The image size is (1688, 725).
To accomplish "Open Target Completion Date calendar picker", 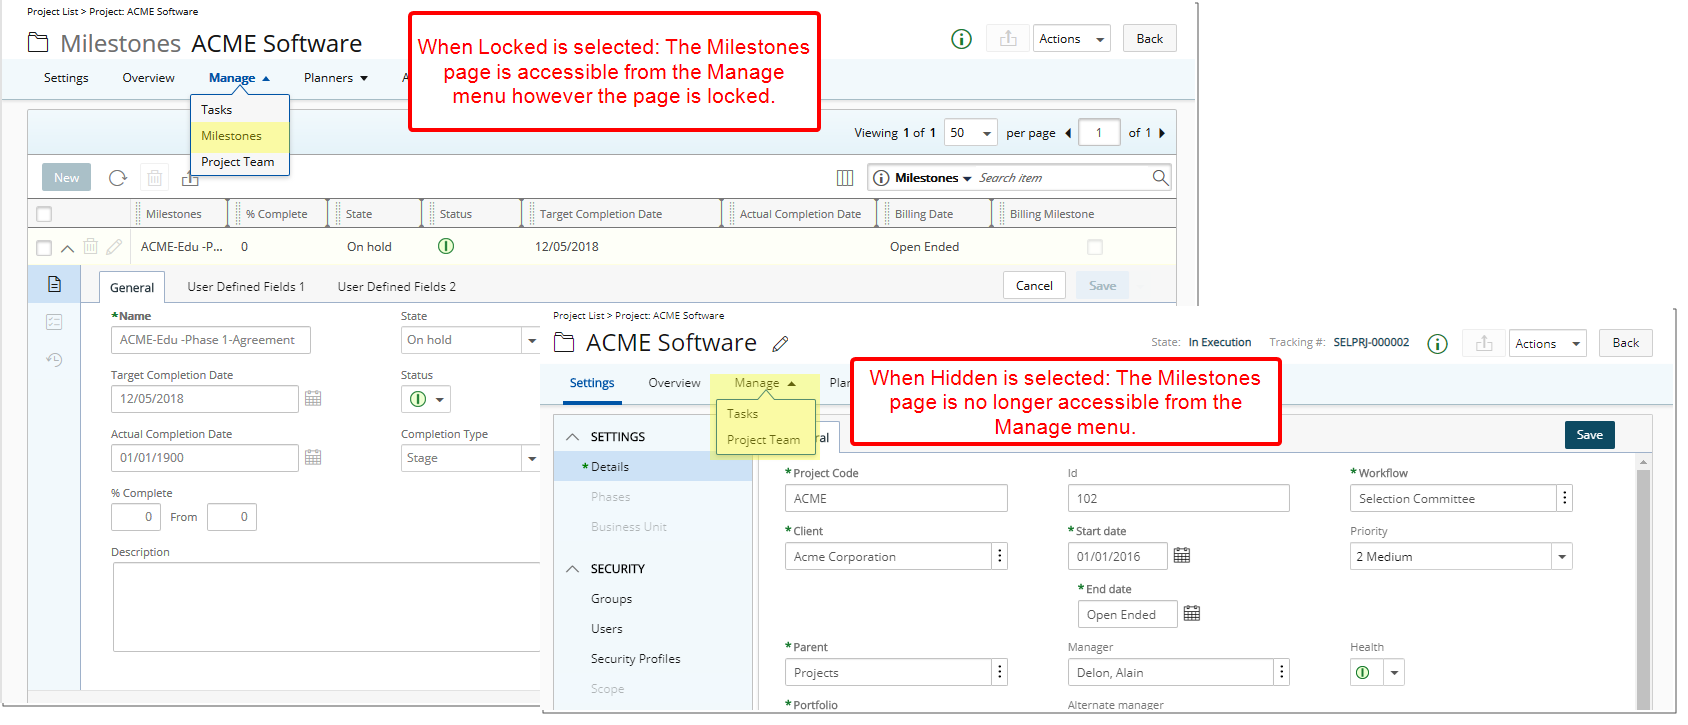I will [x=313, y=398].
